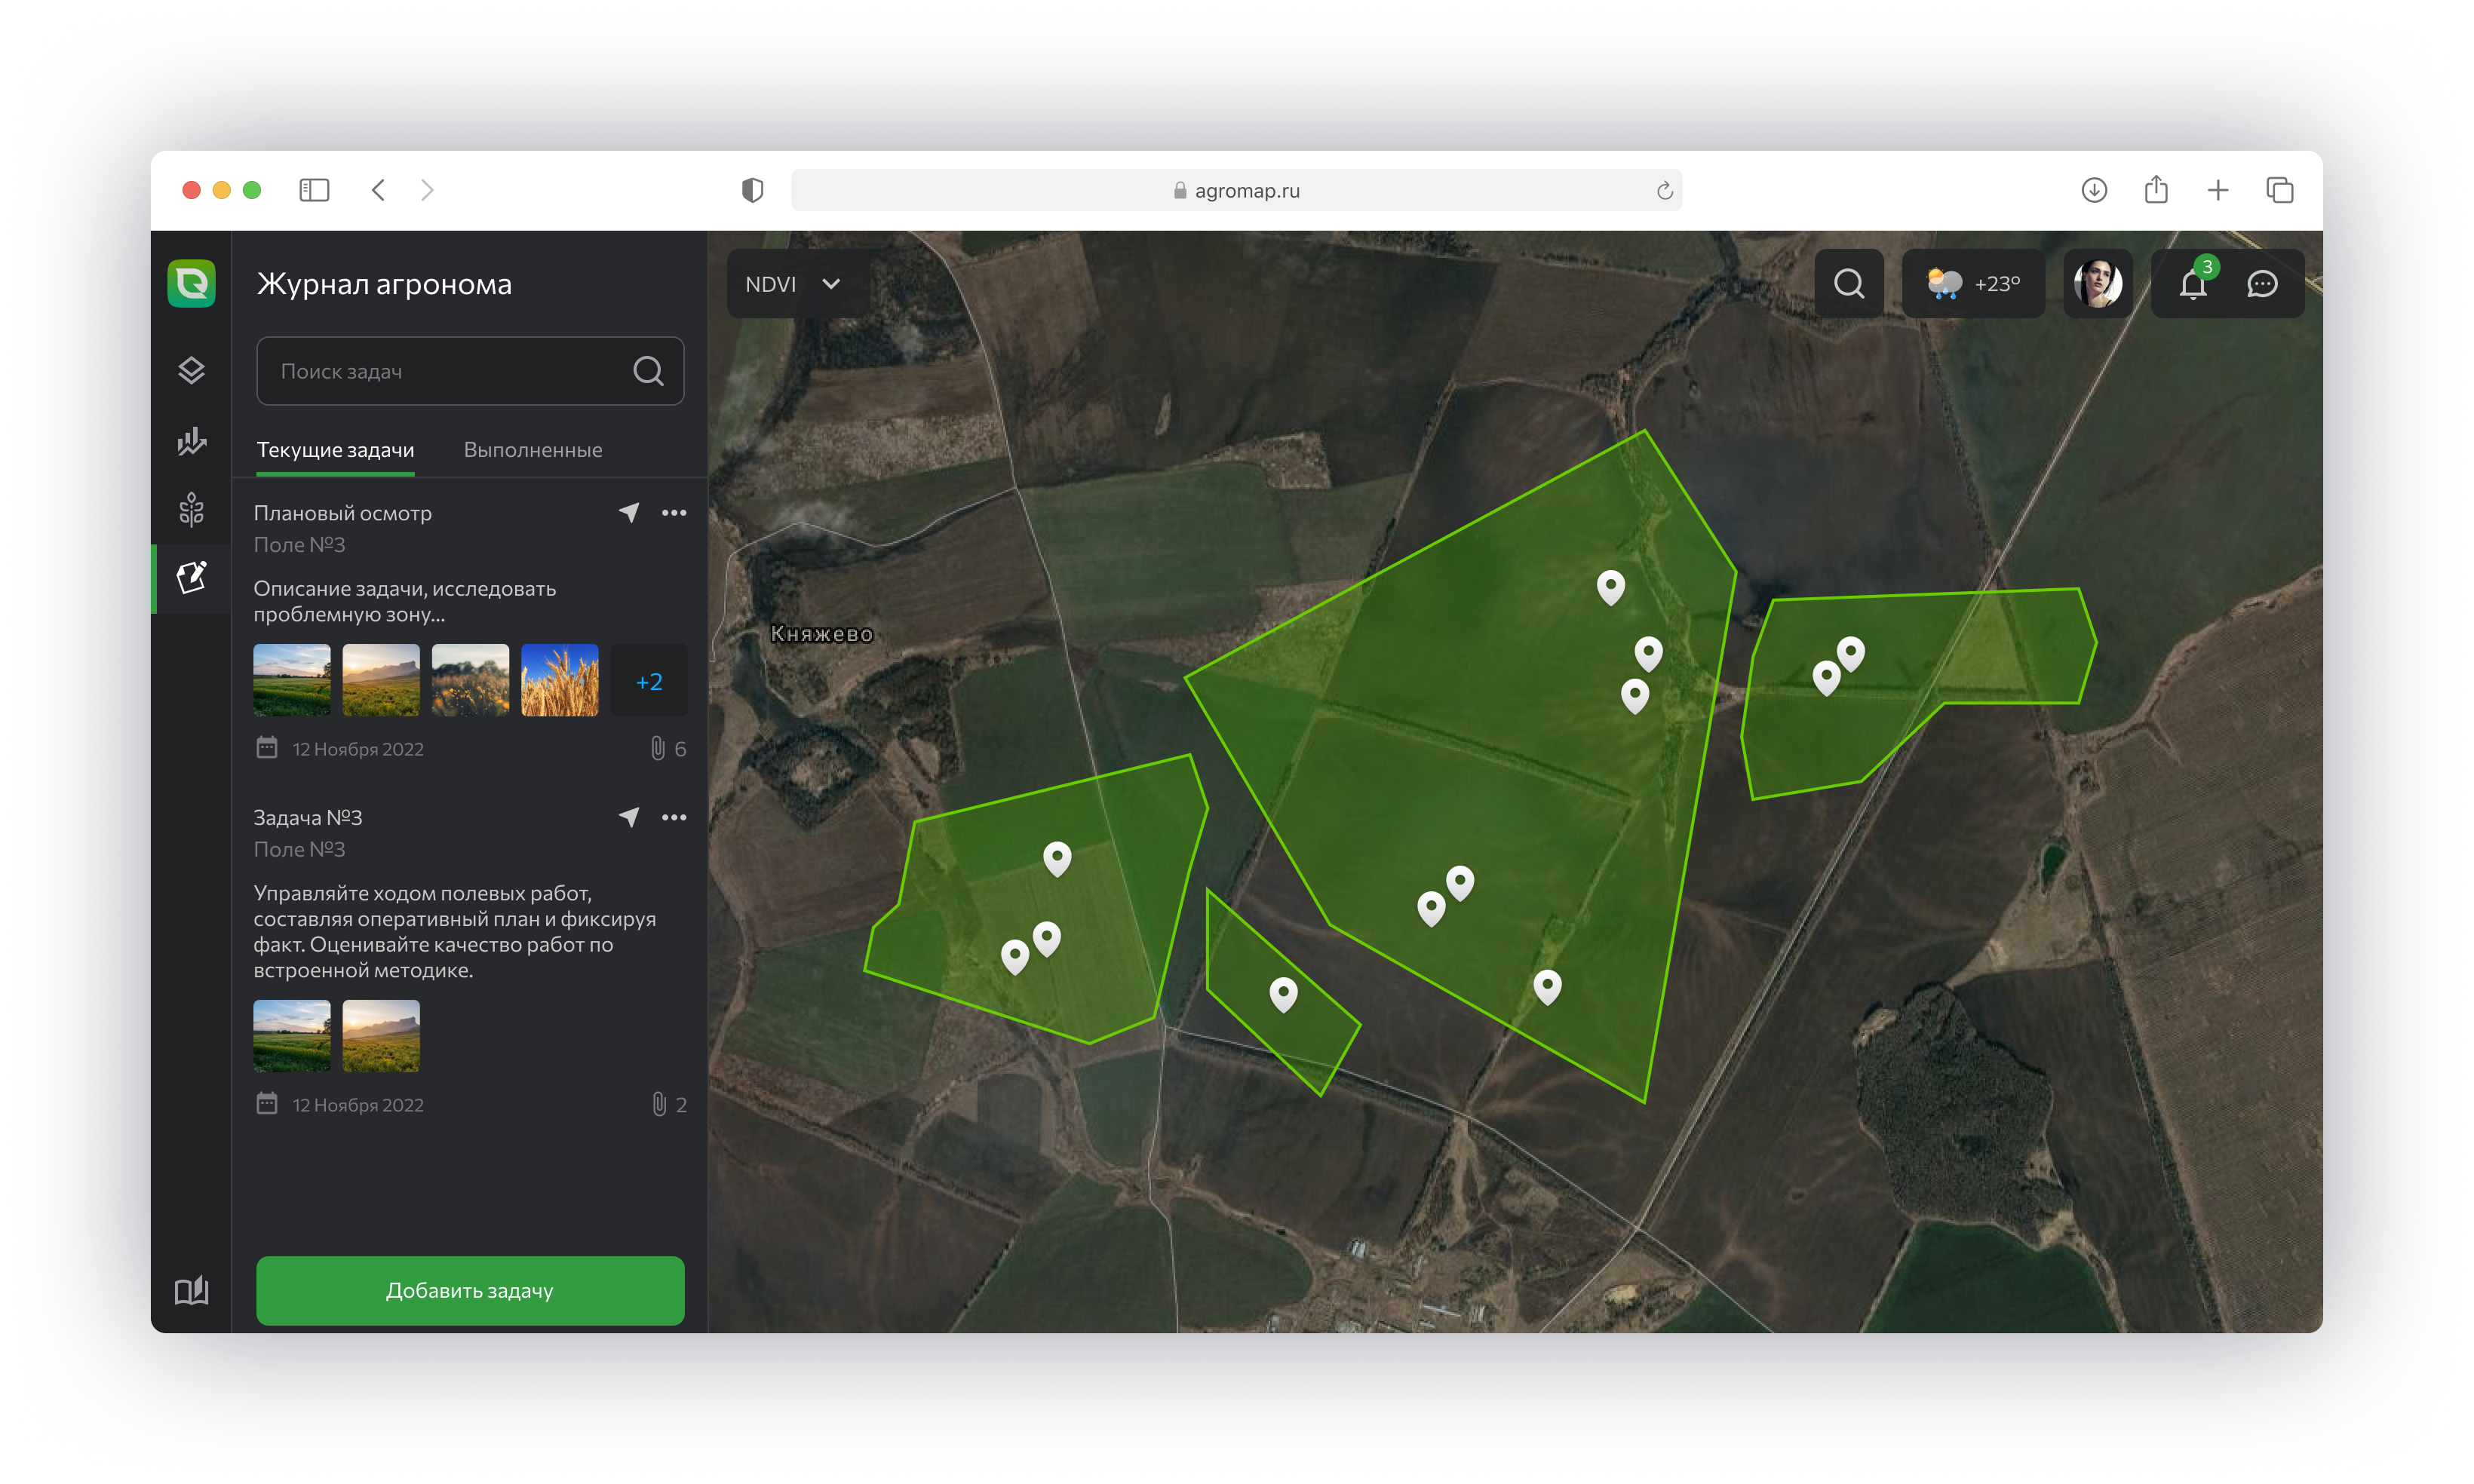Open more options for Плановый осмотр task

click(674, 513)
